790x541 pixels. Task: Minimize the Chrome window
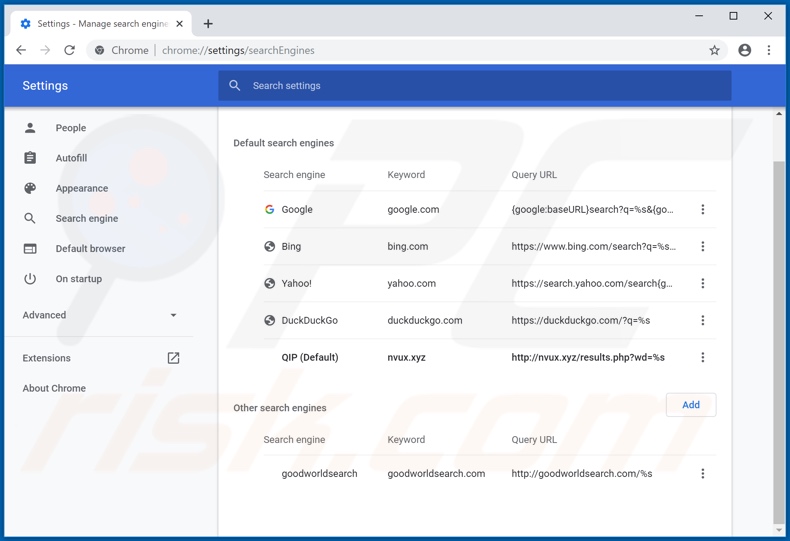699,16
